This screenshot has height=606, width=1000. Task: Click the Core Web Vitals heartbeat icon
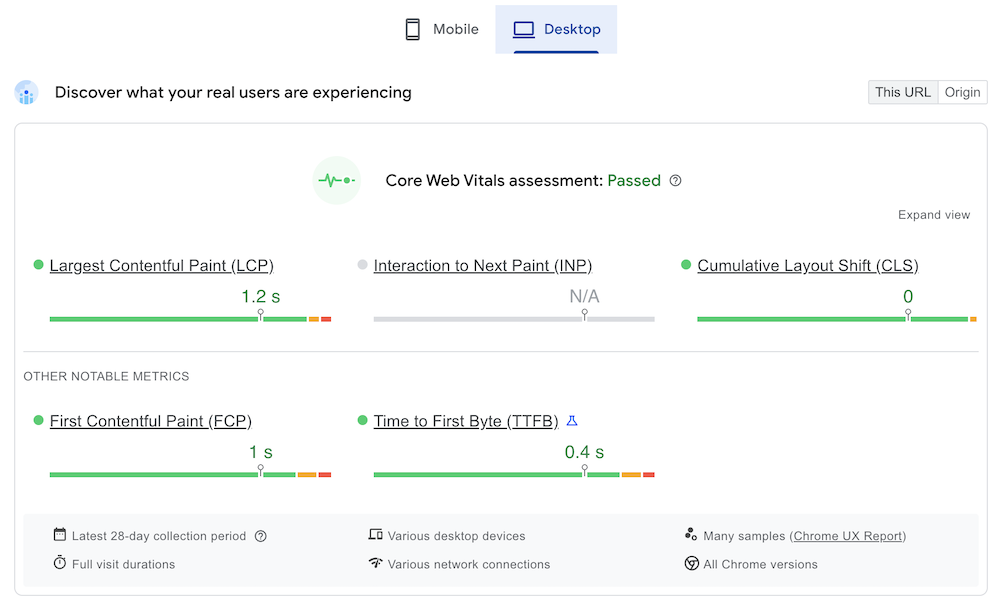[337, 180]
